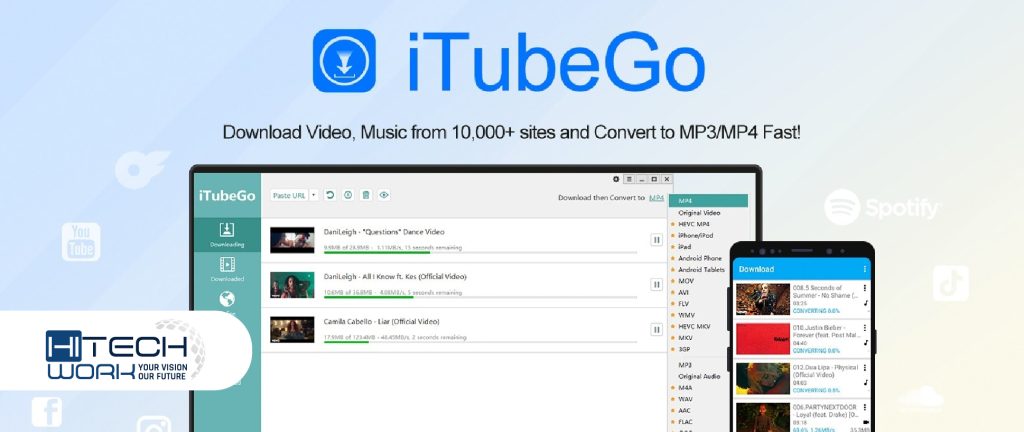Select MP3 audio format
This screenshot has width=1024, height=432.
pyautogui.click(x=684, y=365)
